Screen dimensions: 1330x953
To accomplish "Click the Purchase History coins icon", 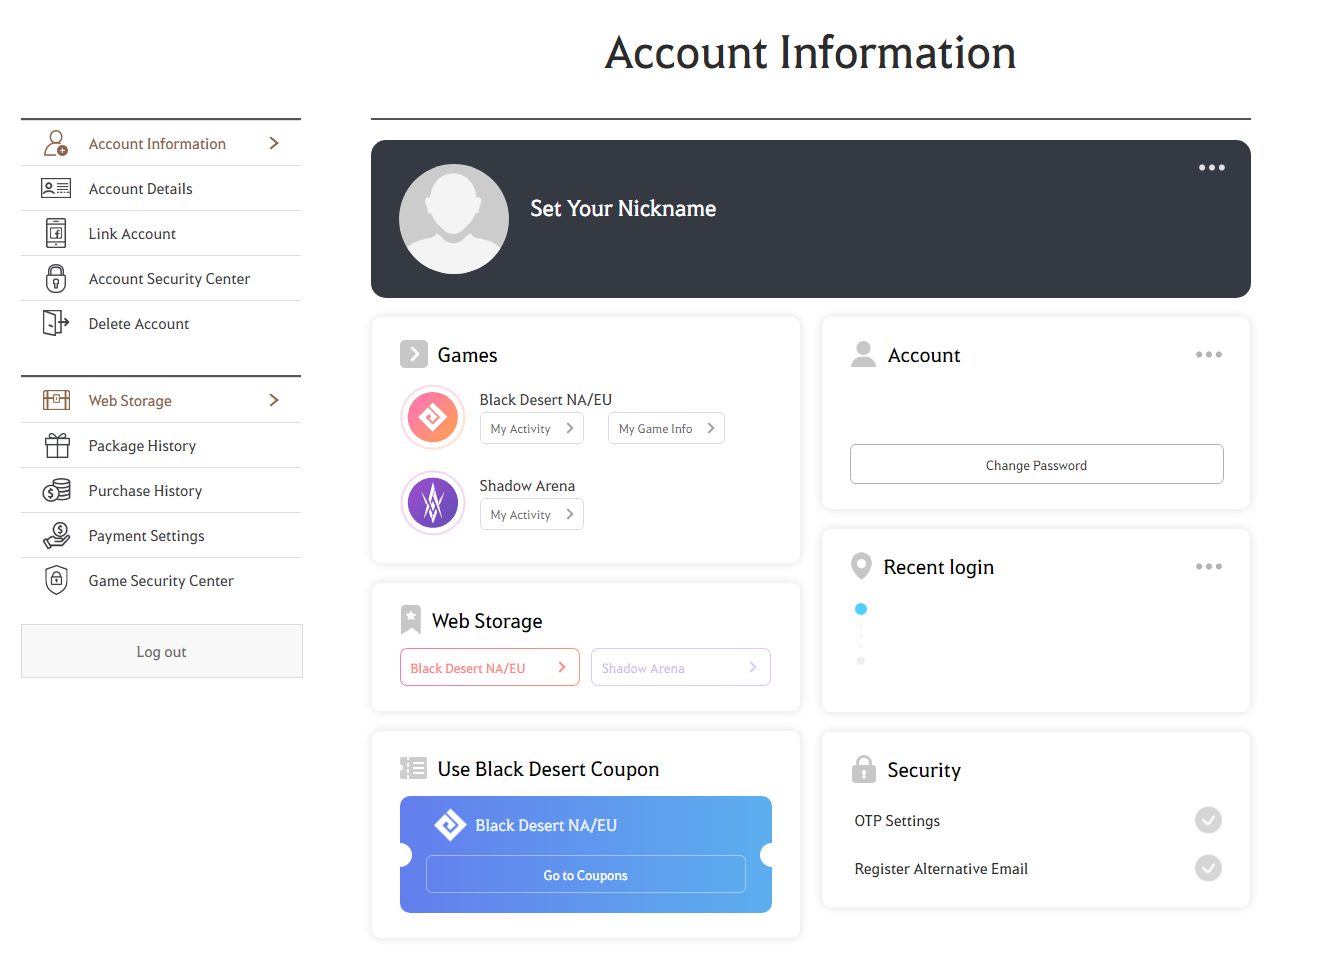I will pyautogui.click(x=57, y=490).
